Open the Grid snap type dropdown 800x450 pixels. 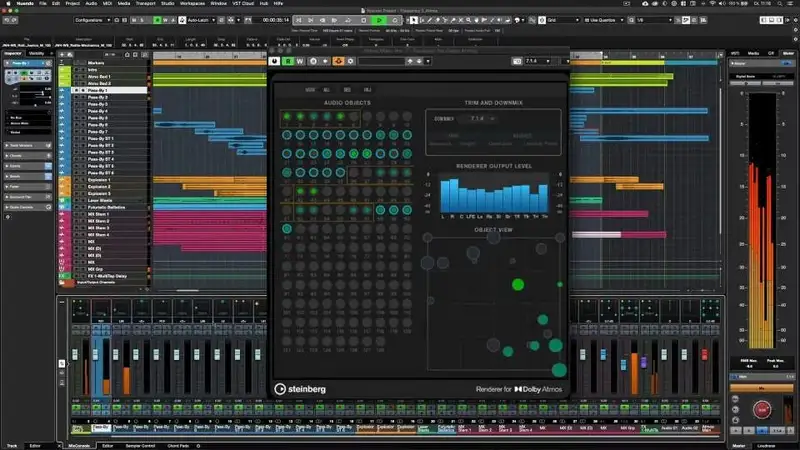coord(563,20)
